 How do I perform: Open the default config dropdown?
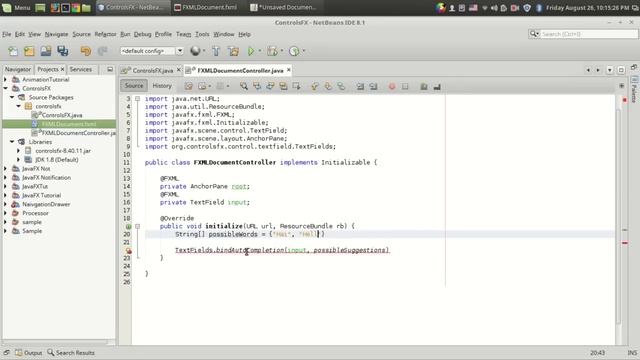tap(180, 51)
